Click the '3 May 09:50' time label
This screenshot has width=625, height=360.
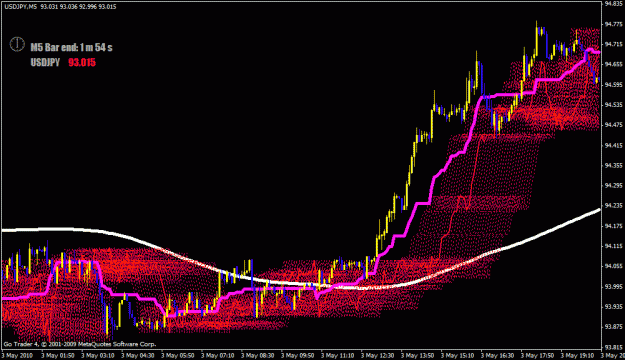point(297,355)
